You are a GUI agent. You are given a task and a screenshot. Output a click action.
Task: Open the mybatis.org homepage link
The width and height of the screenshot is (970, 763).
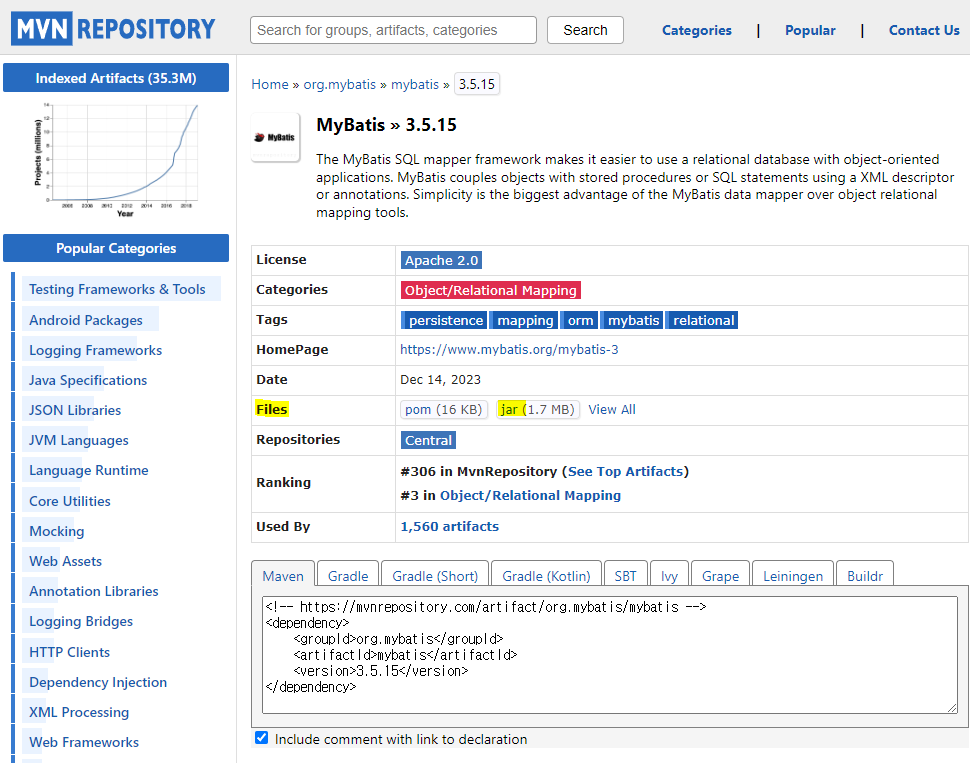point(509,350)
